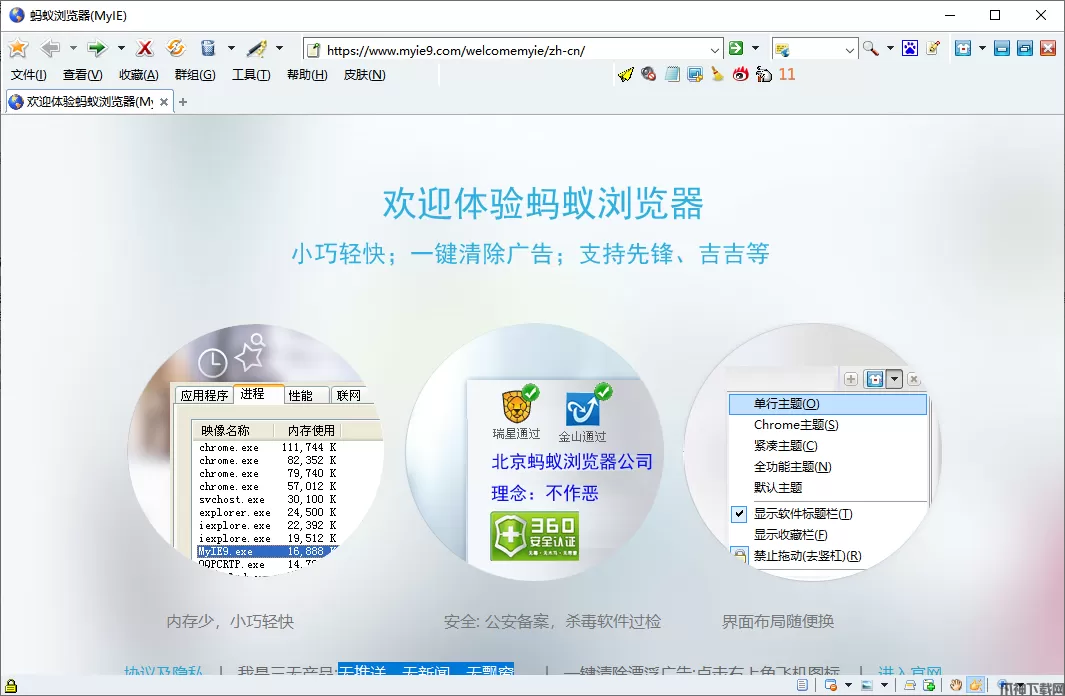Viewport: 1065px width, 696px height.
Task: Click the orange 11 counter in plugin bar
Action: tap(787, 74)
